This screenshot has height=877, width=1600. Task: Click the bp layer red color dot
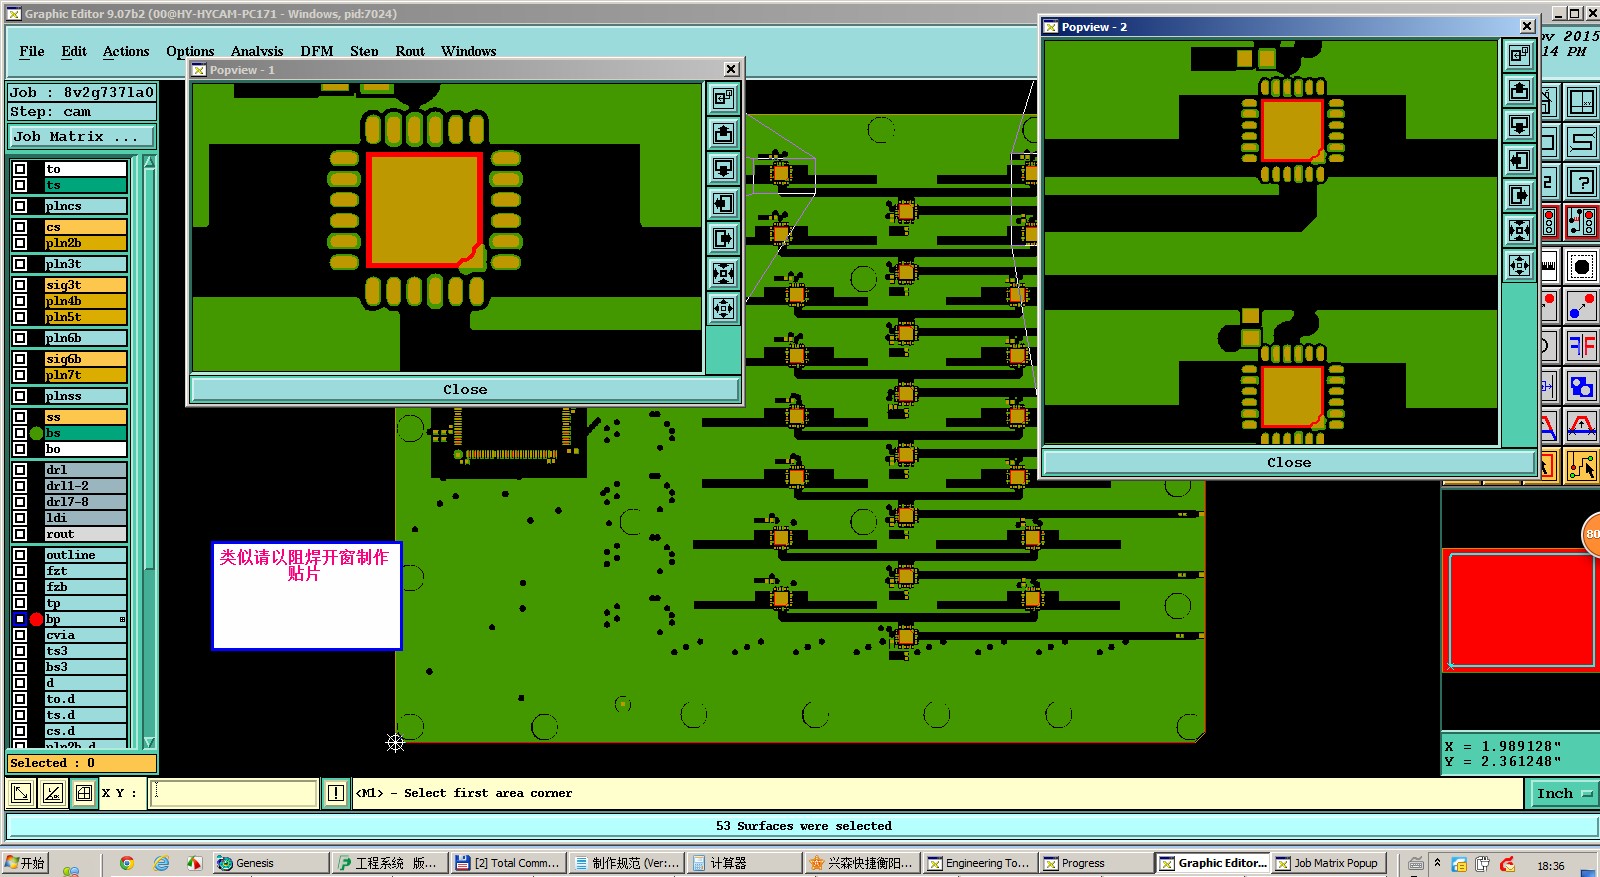tap(37, 619)
